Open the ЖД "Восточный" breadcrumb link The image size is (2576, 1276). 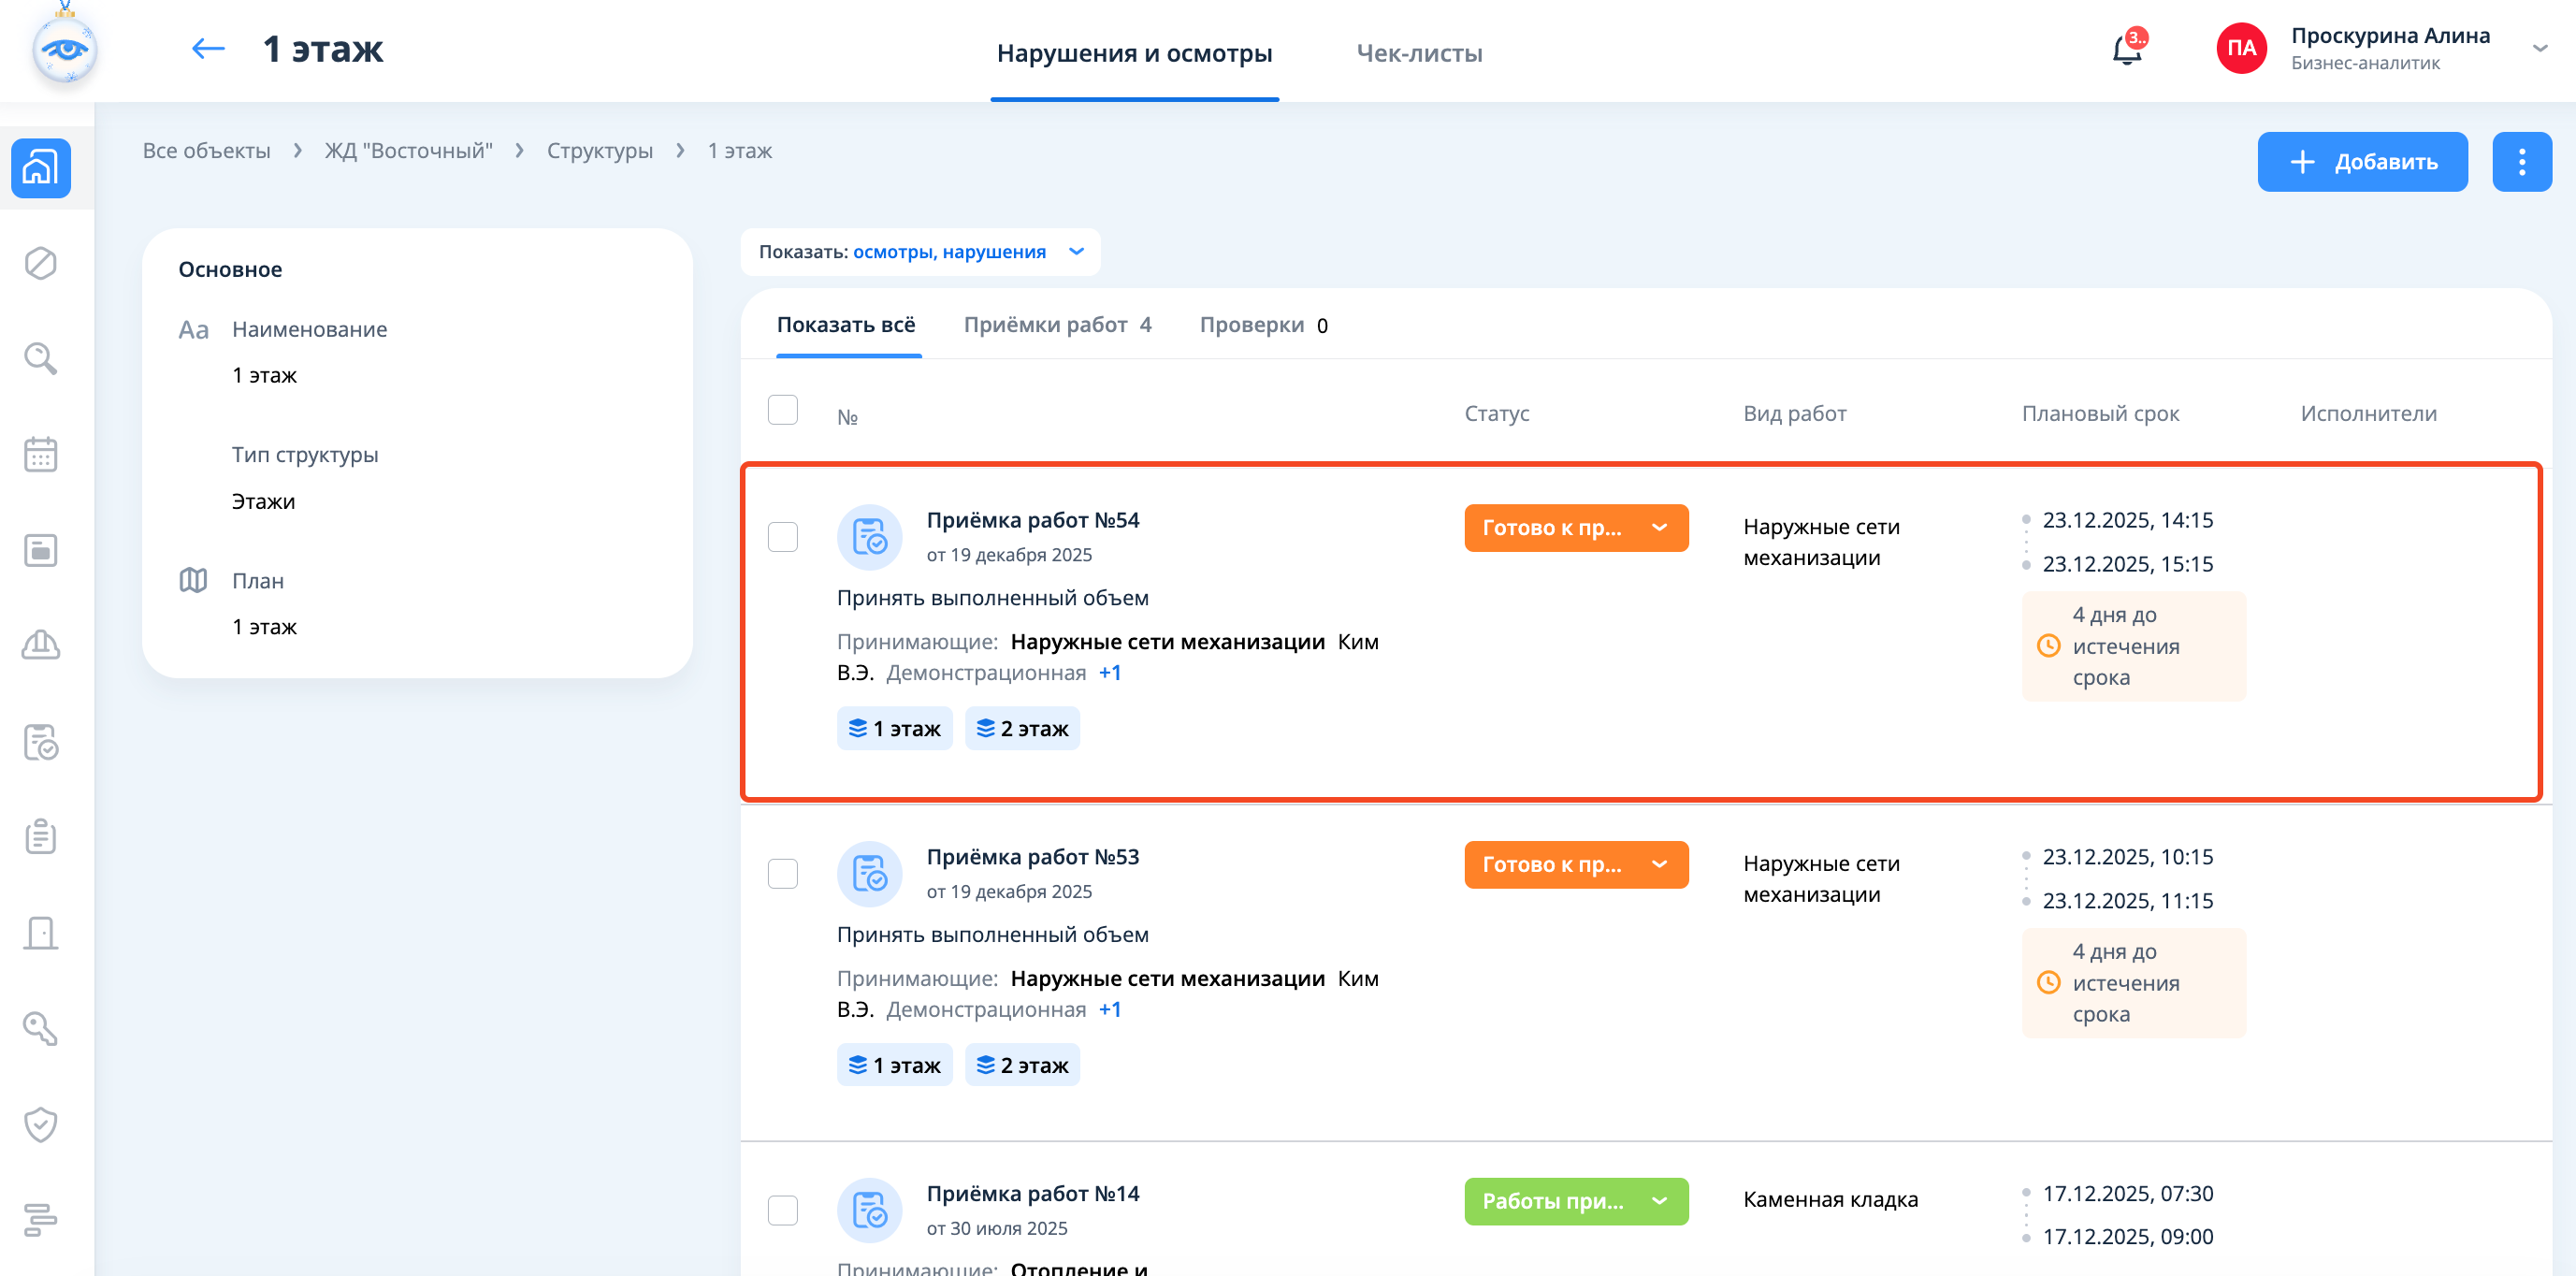coord(408,151)
